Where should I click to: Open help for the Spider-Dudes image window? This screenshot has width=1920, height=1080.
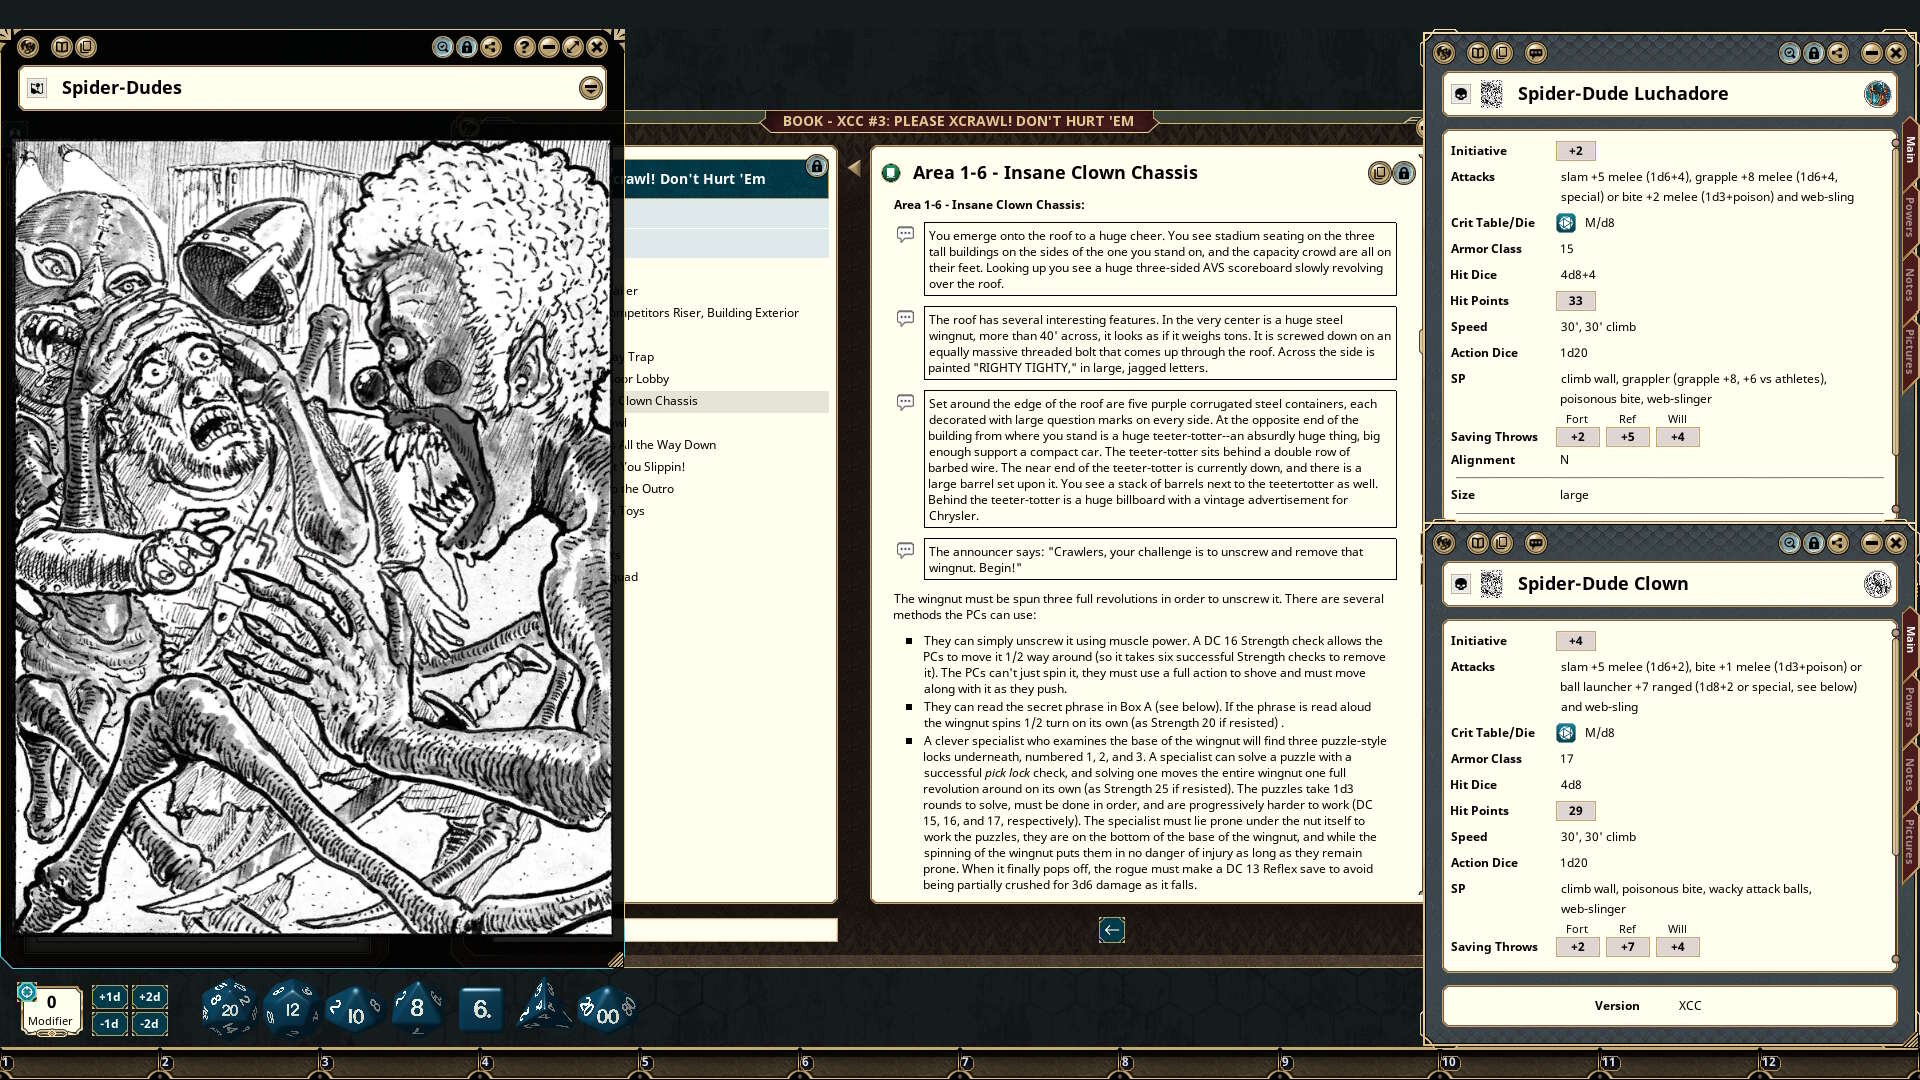click(524, 47)
